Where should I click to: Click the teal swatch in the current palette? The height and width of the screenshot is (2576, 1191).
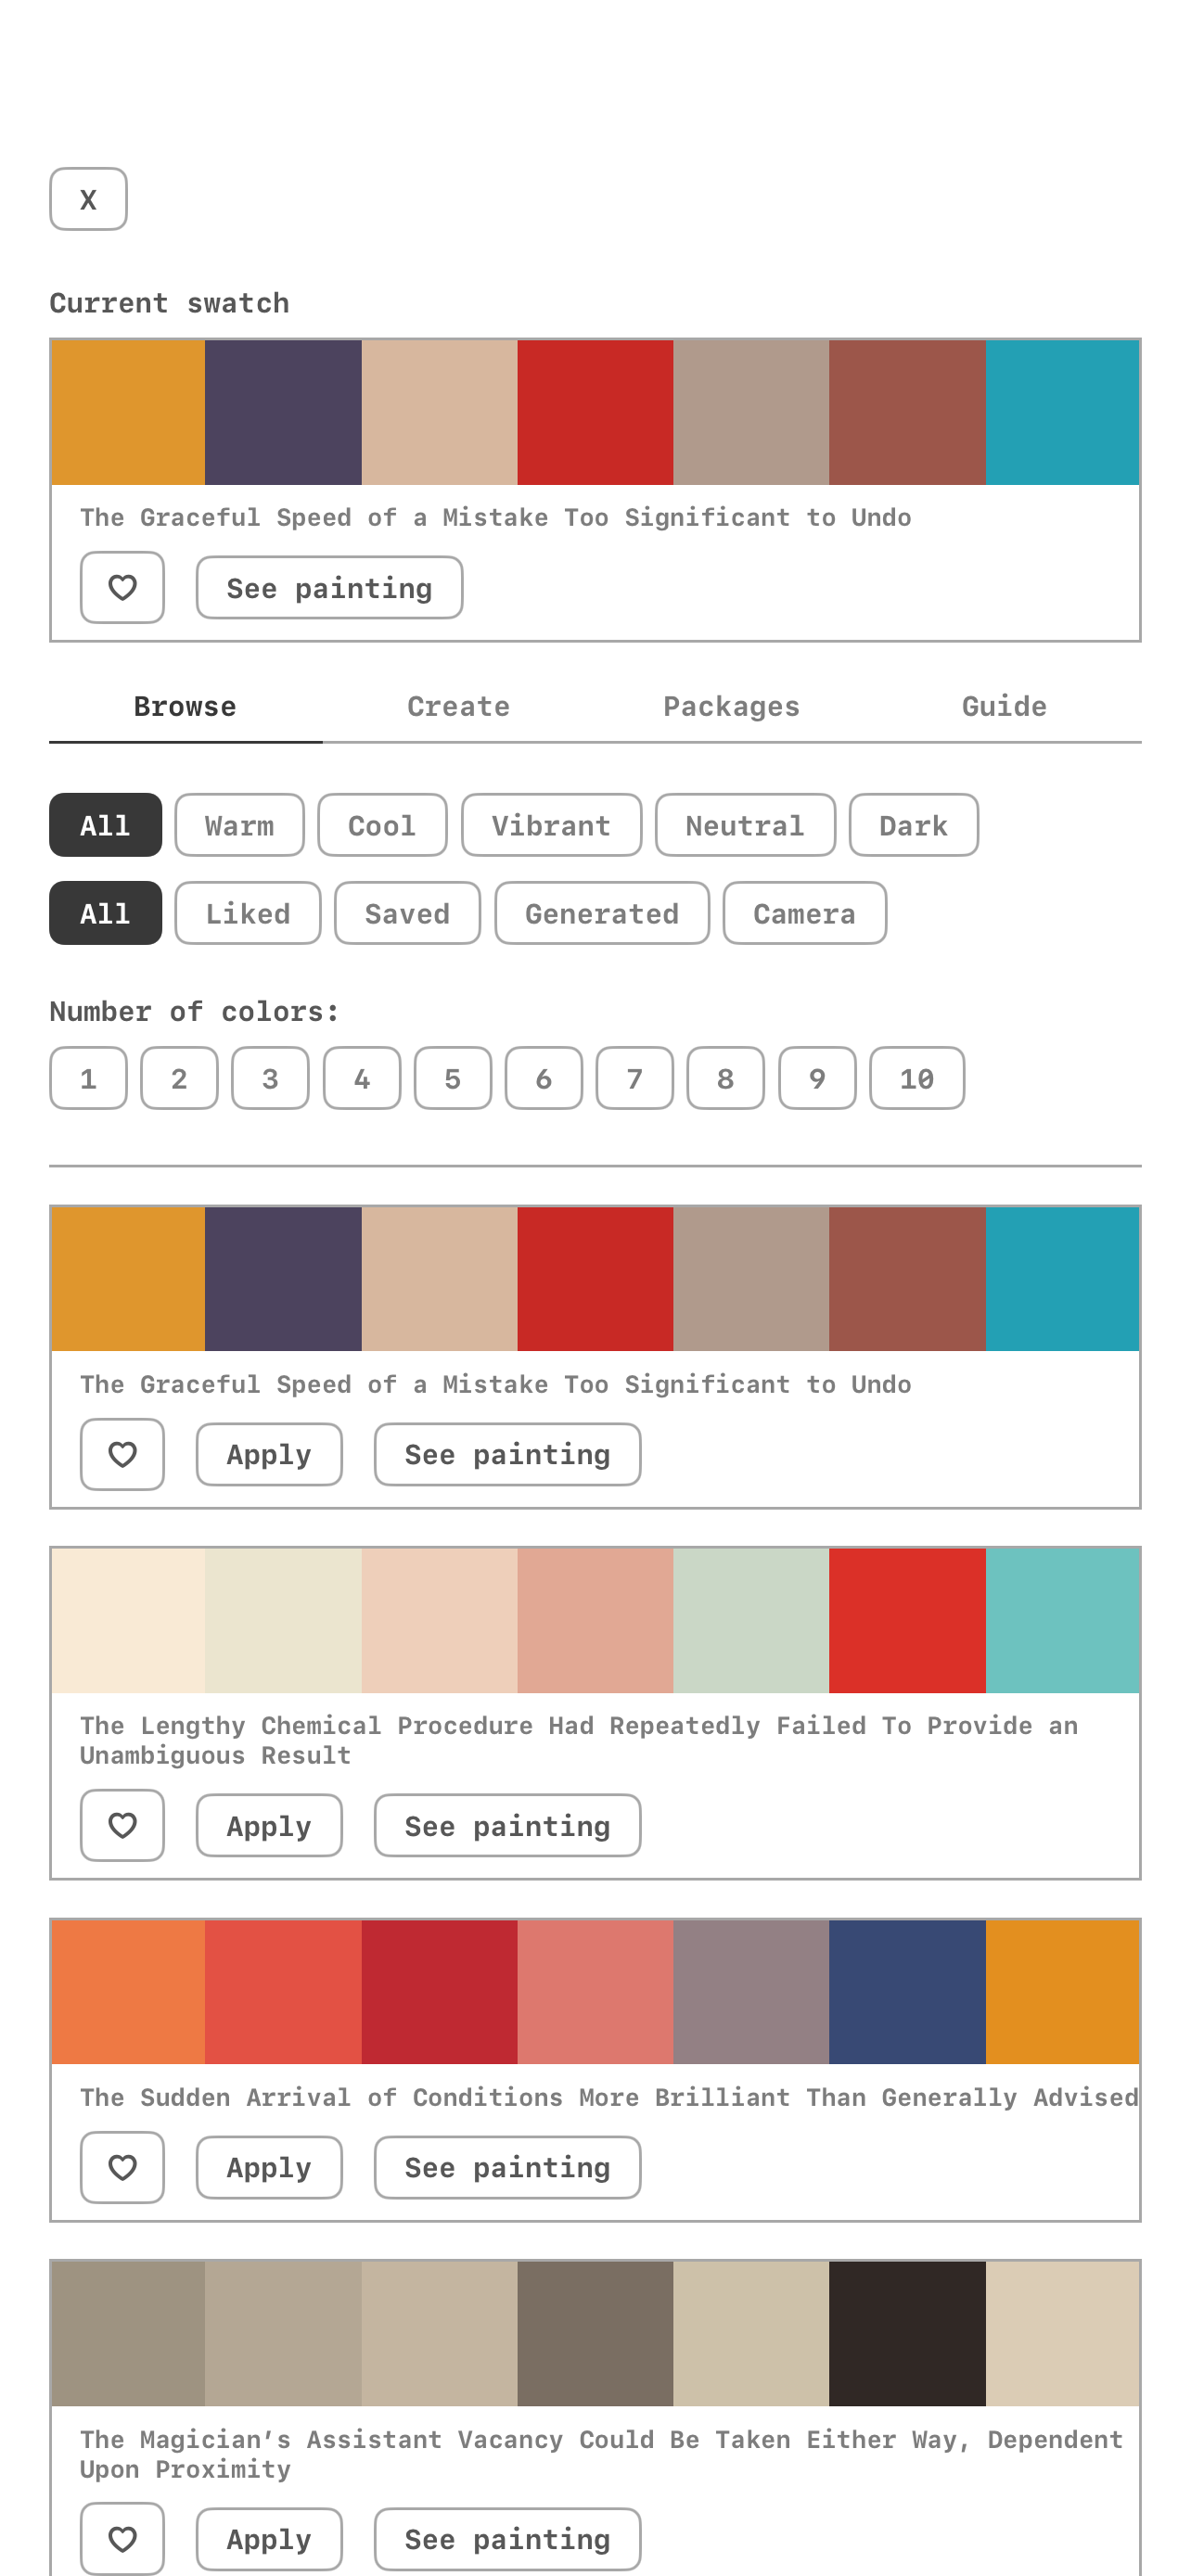pyautogui.click(x=1063, y=411)
